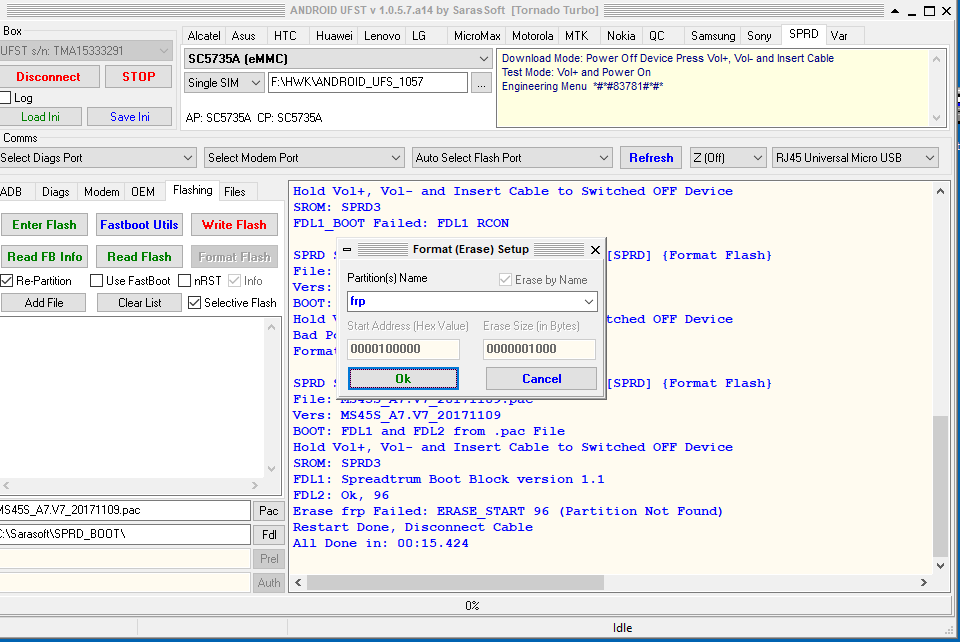Toggle the Info checkbox
This screenshot has height=642, width=960.
234,281
